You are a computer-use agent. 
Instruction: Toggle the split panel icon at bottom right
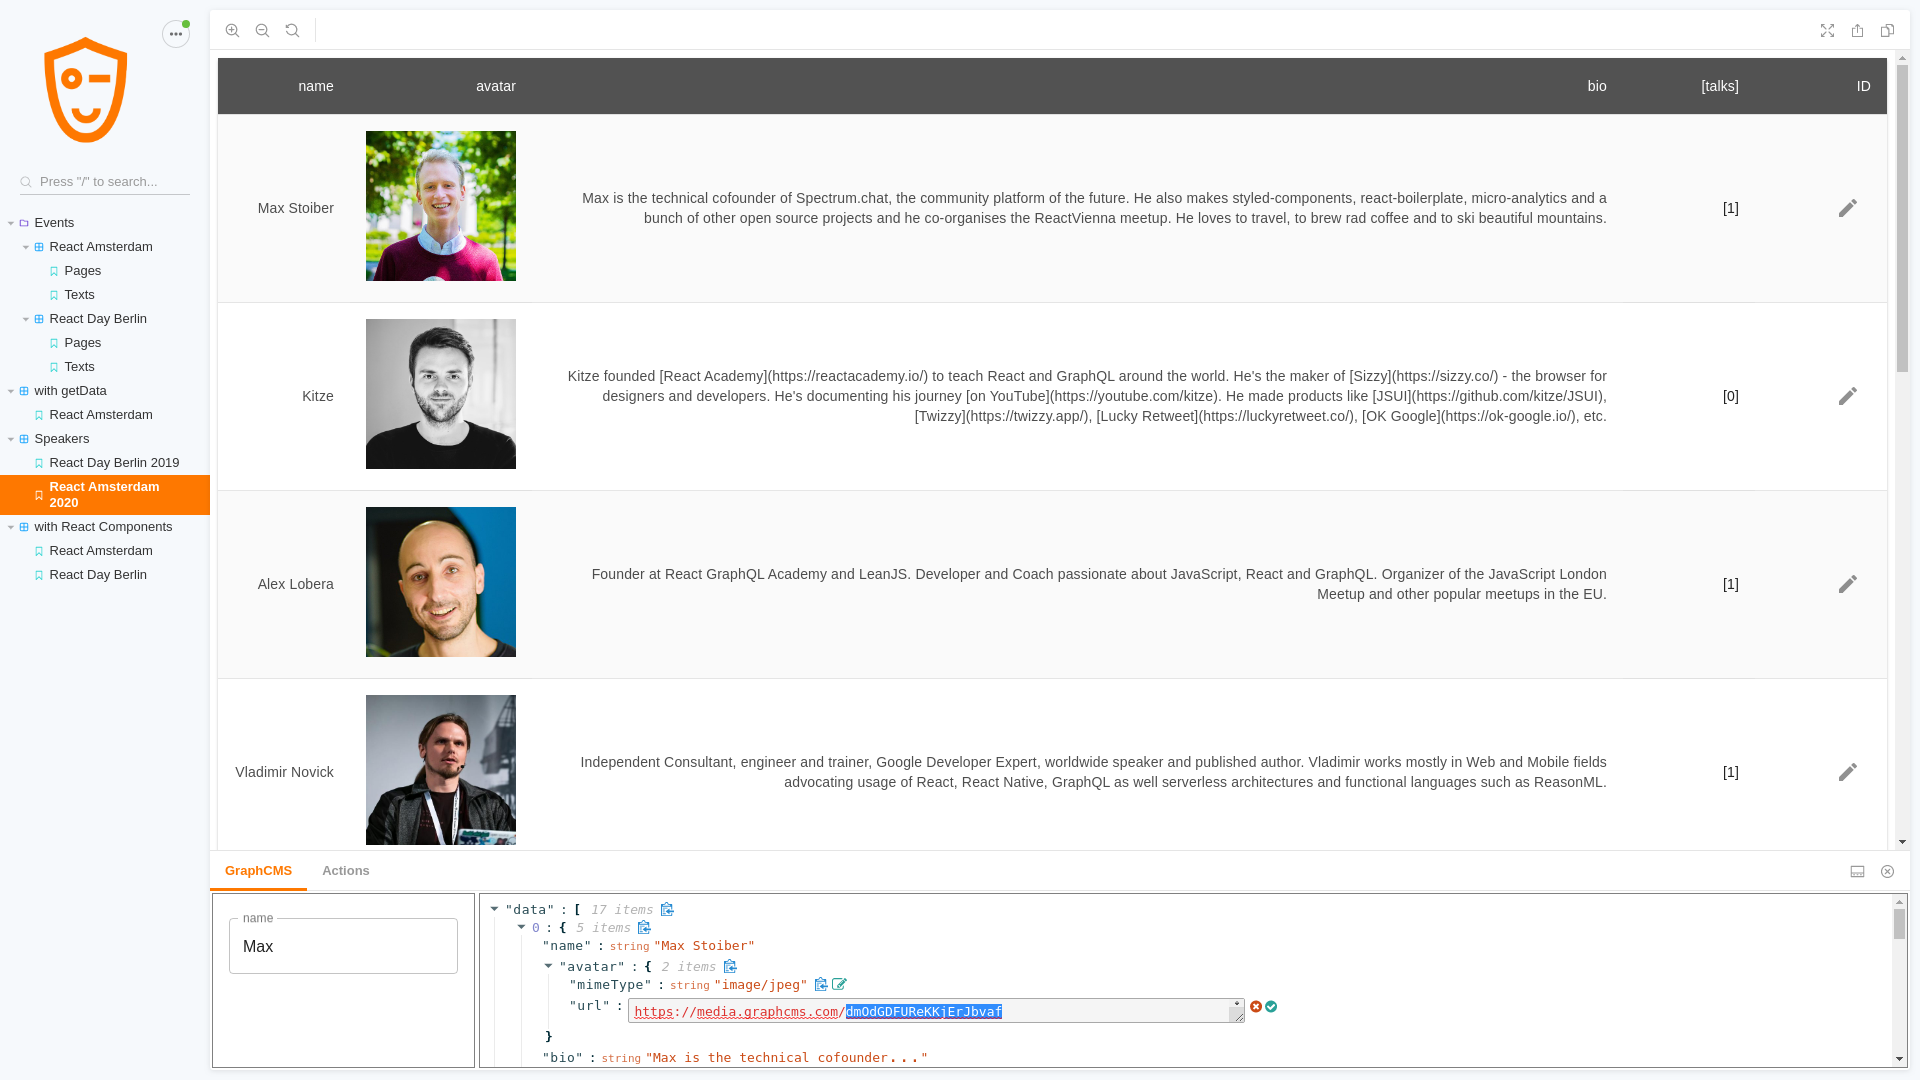(1857, 870)
